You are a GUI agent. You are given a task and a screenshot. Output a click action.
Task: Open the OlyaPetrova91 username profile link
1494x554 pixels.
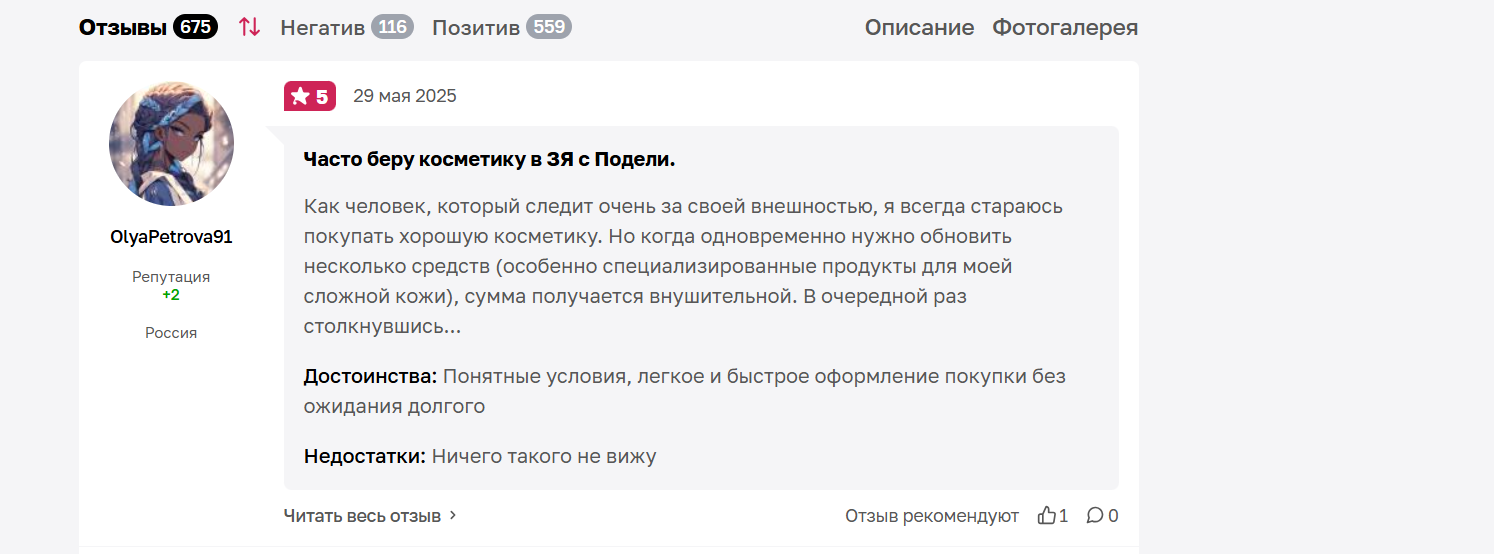pyautogui.click(x=171, y=237)
